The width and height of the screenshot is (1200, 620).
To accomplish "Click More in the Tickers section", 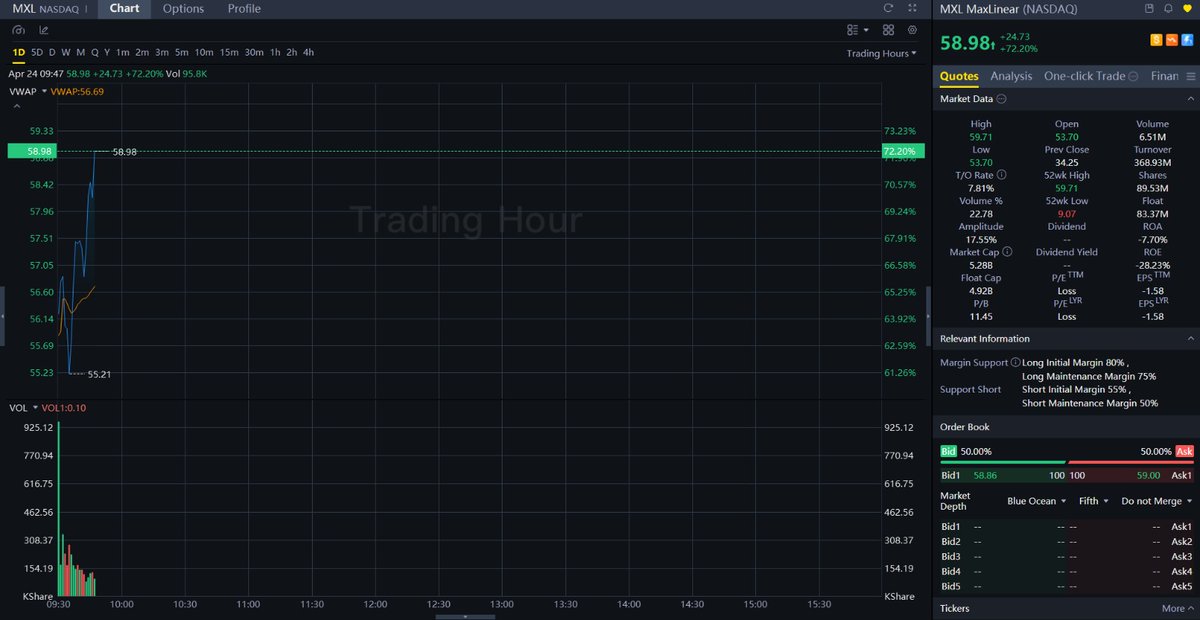I will click(1176, 608).
